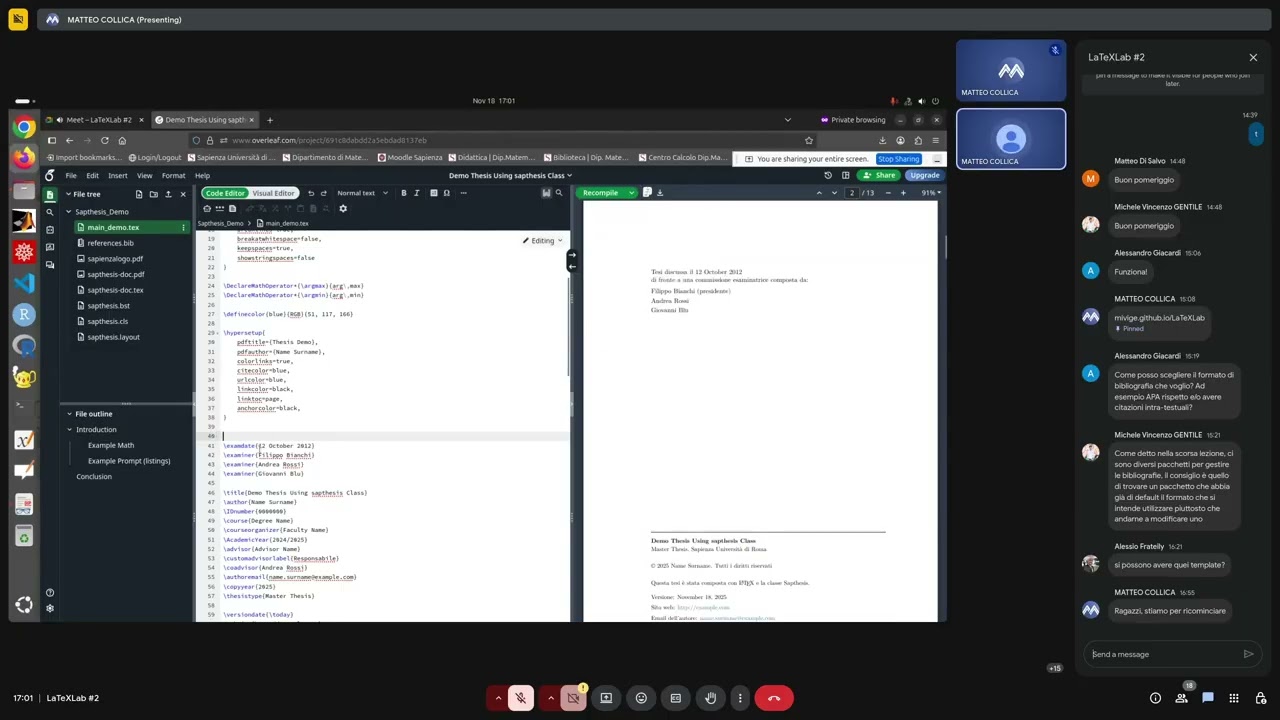
Task: Go to next PDF page arrow
Action: [834, 193]
